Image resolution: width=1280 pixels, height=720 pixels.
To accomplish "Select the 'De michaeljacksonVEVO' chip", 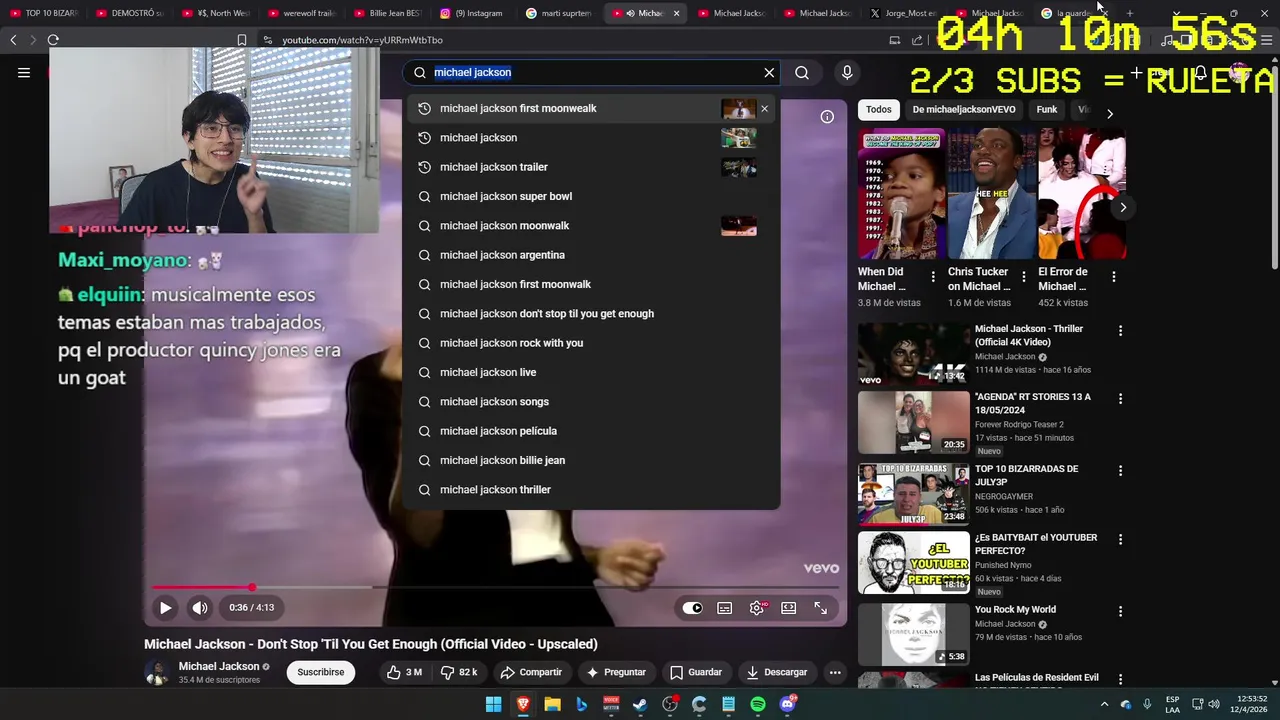I will point(964,110).
